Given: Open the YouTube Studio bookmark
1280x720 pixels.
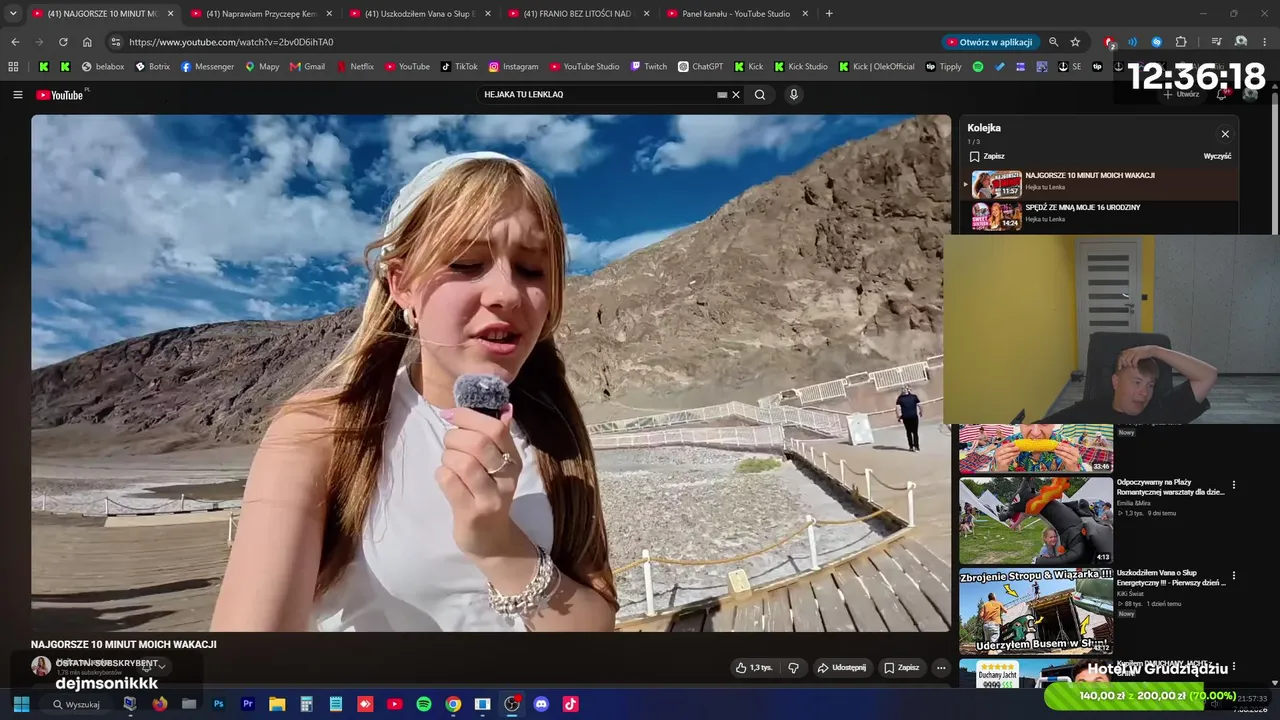Looking at the screenshot, I should pyautogui.click(x=584, y=67).
